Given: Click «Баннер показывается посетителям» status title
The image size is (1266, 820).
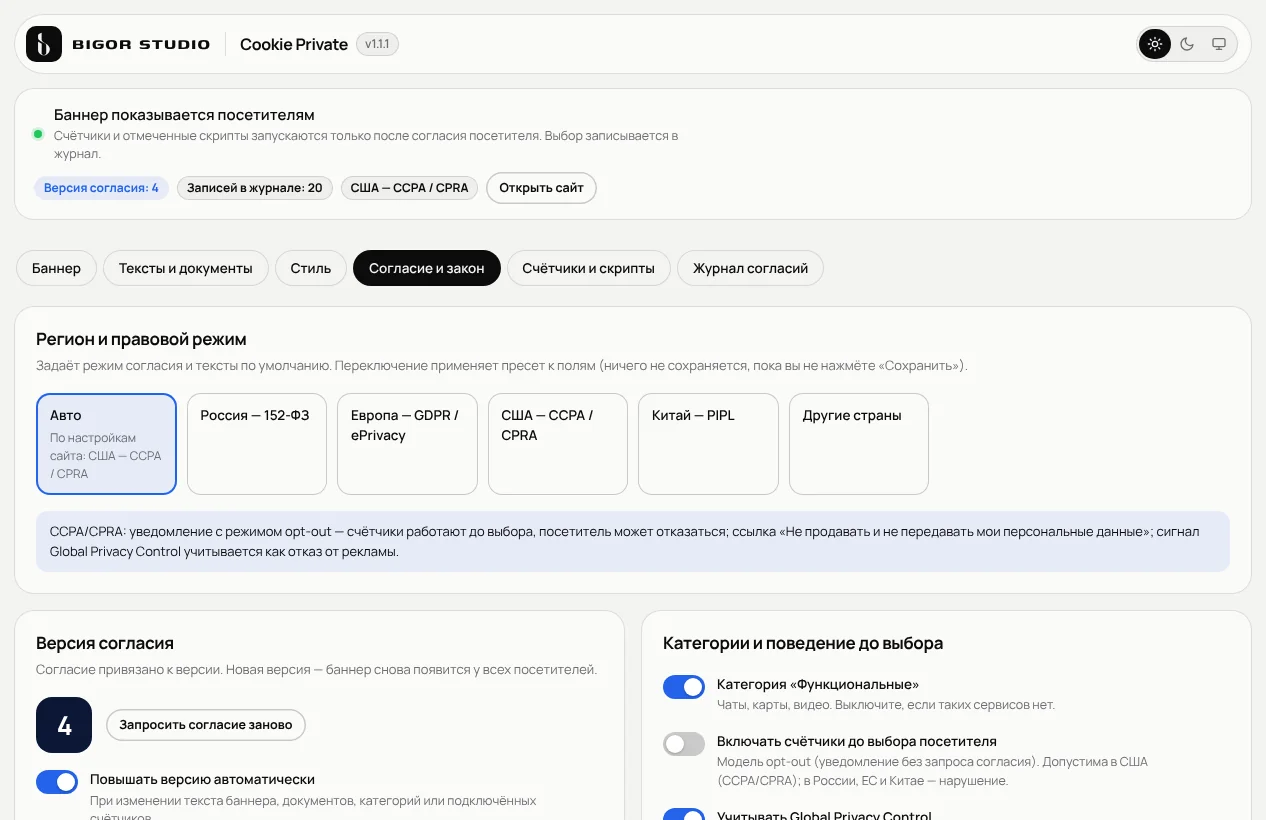Looking at the screenshot, I should (184, 115).
